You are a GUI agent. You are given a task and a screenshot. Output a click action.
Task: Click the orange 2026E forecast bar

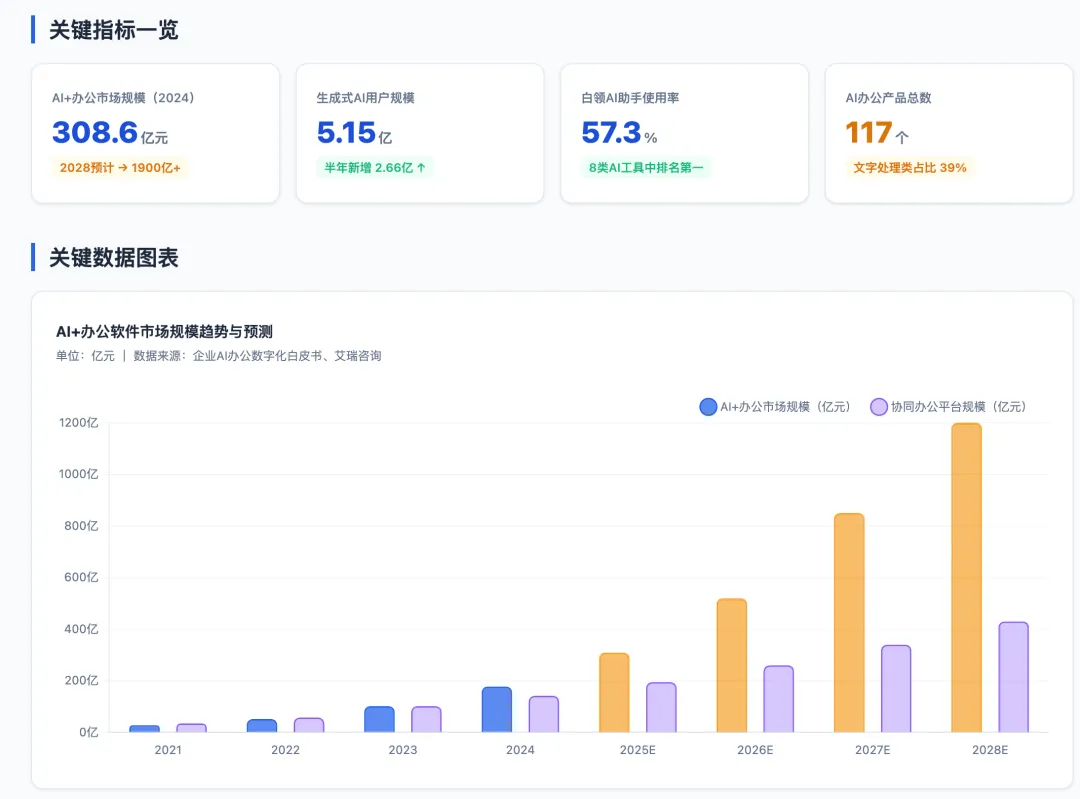731,665
